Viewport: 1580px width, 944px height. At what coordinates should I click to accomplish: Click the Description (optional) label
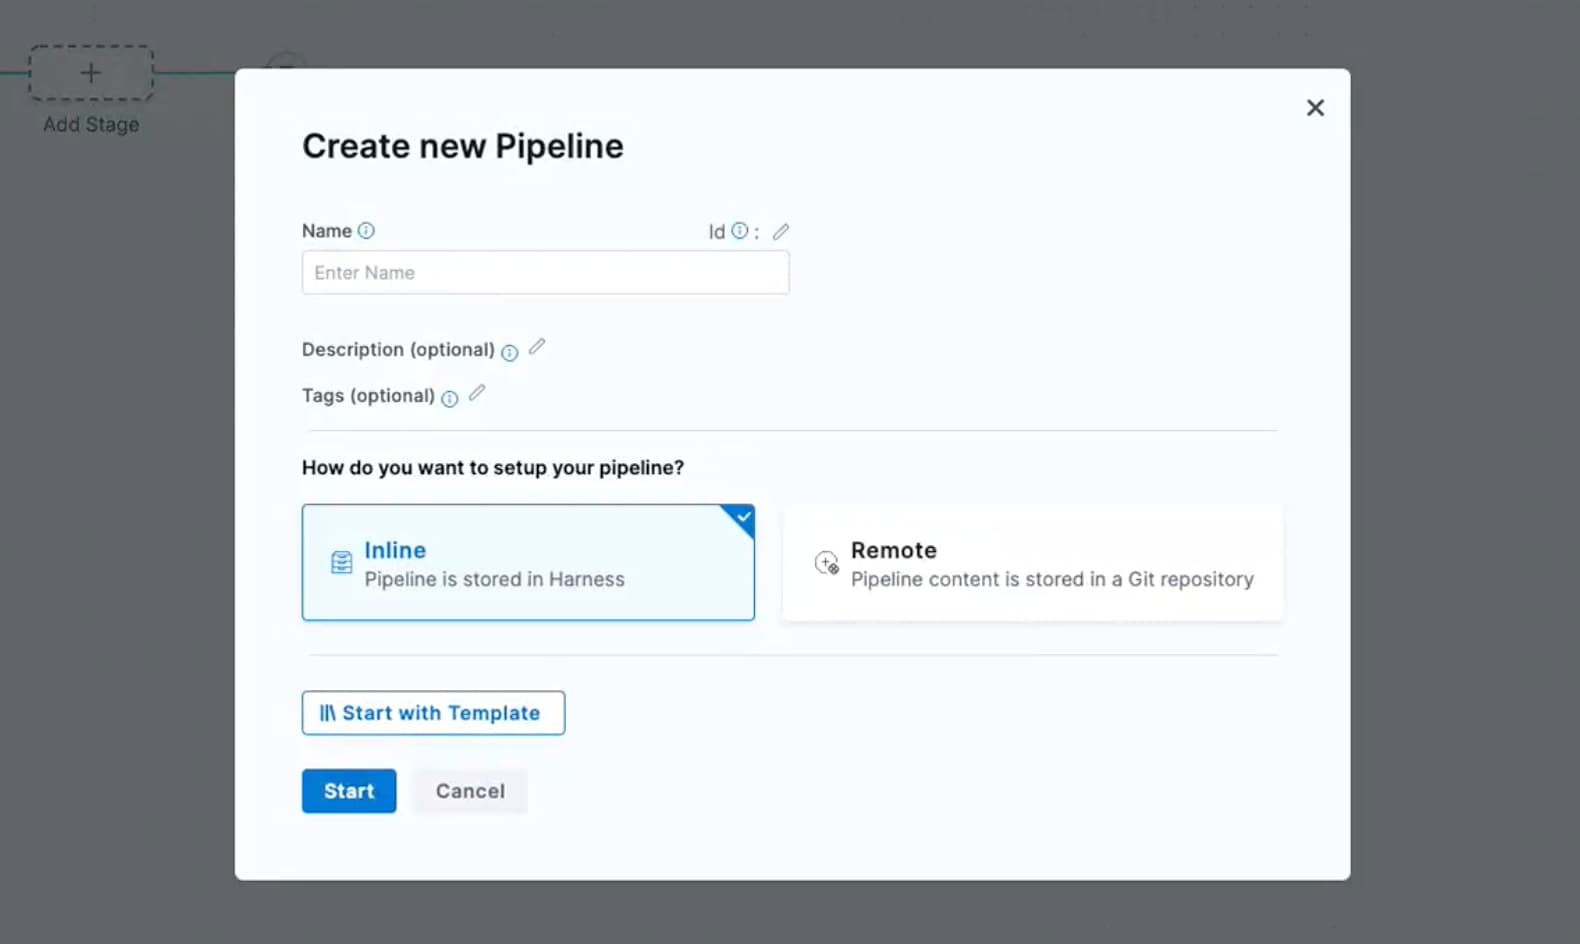398,350
